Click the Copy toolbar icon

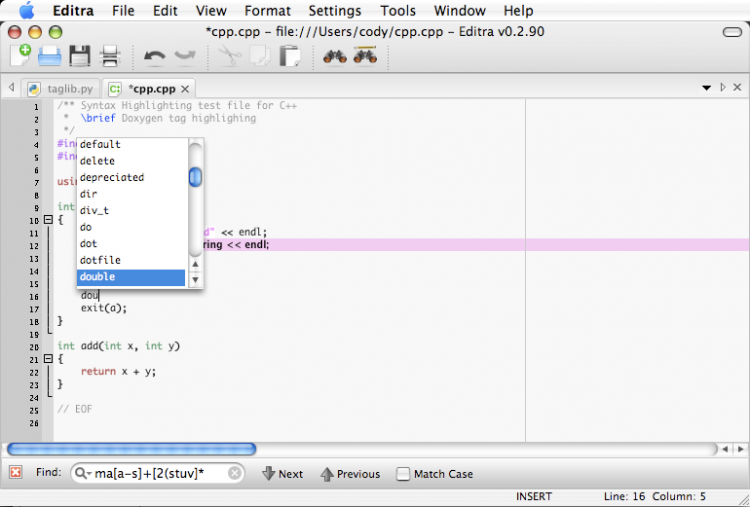point(260,56)
